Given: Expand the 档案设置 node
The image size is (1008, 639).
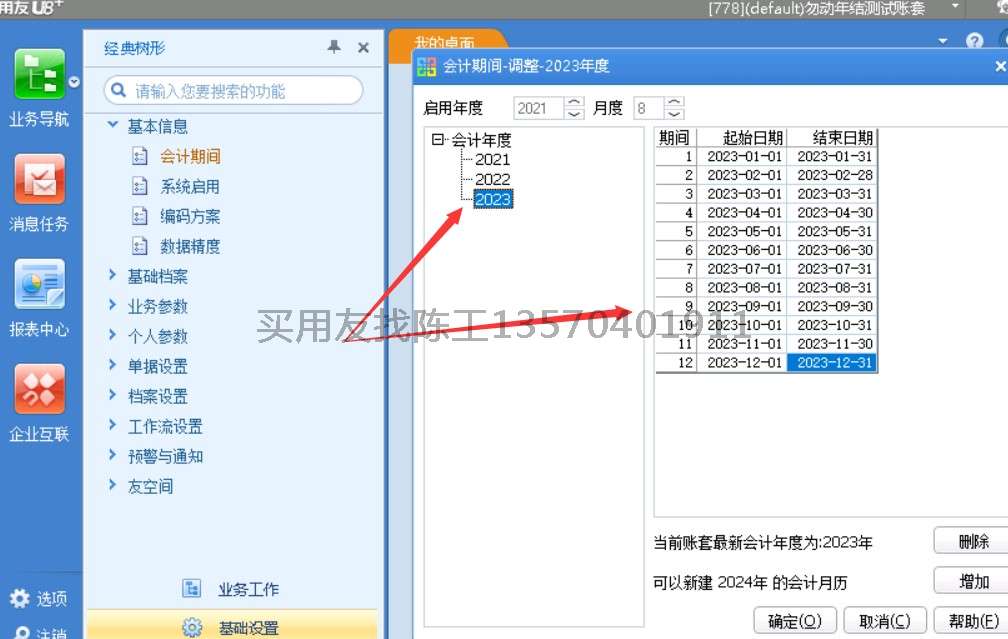Looking at the screenshot, I should point(112,395).
